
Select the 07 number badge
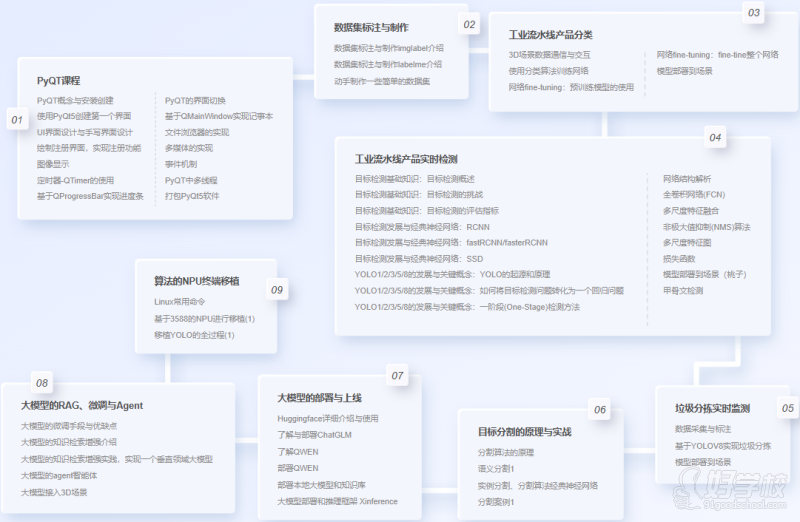click(397, 376)
